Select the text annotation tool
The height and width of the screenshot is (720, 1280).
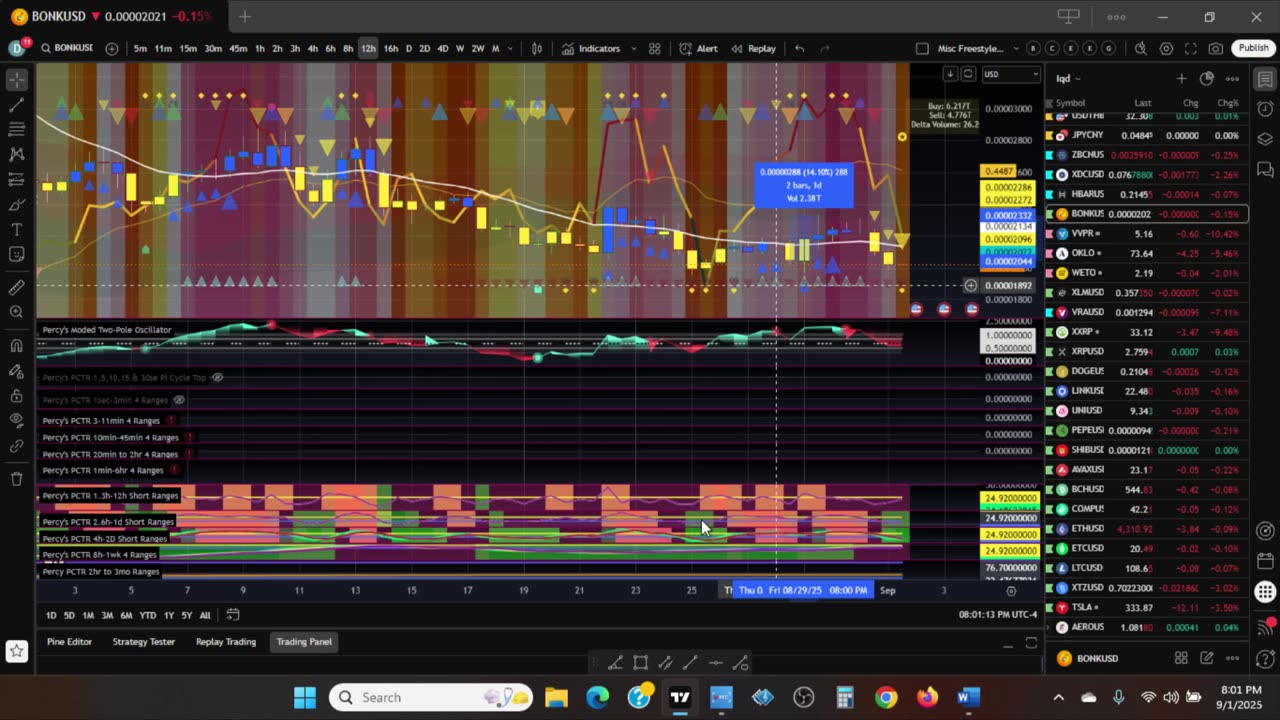pos(16,229)
